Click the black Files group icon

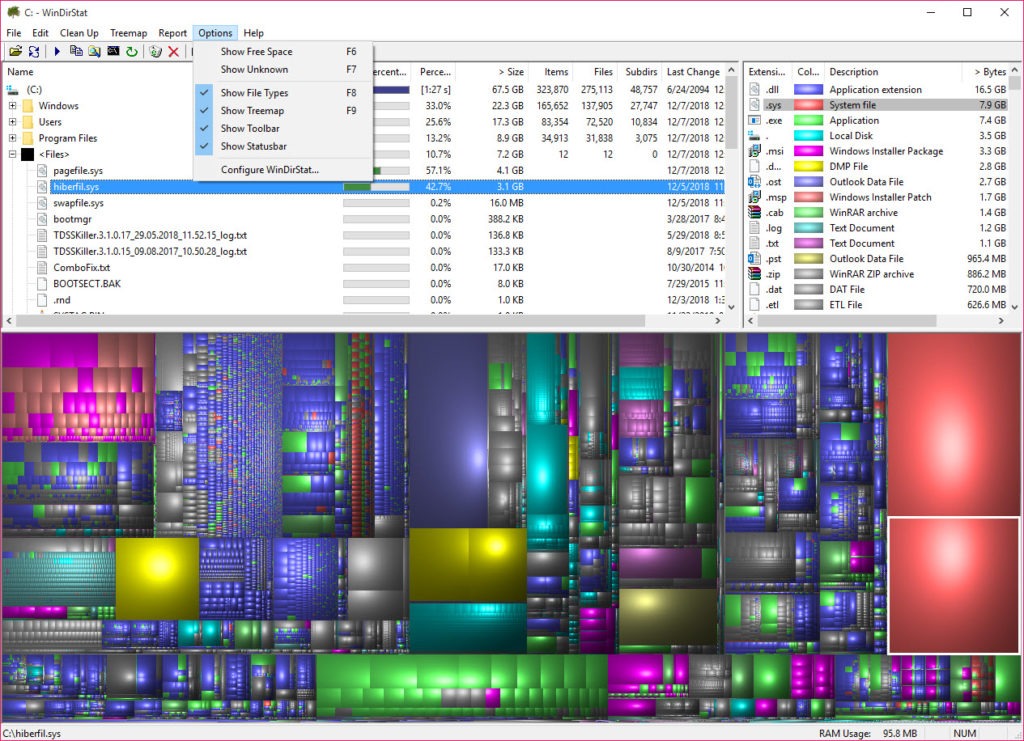click(27, 155)
